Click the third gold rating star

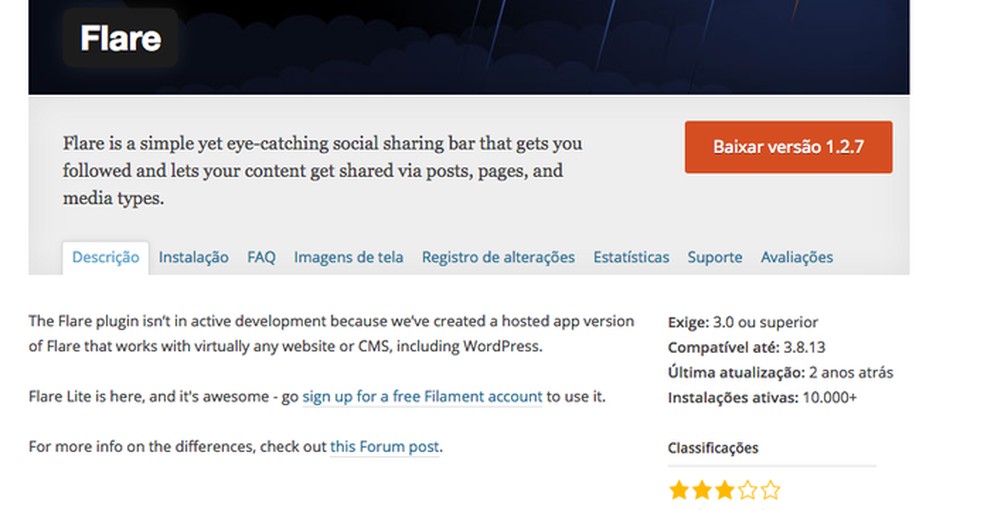point(725,490)
